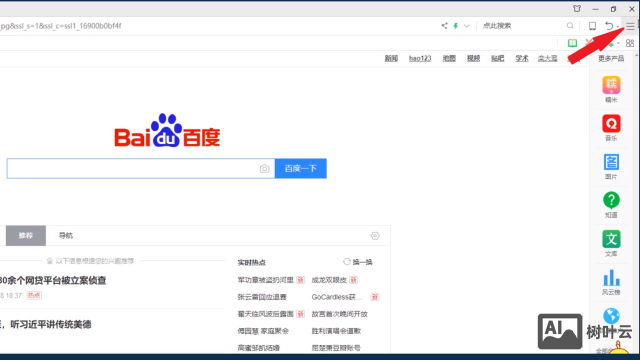
Task: Select the 推荐 tab
Action: (26, 236)
